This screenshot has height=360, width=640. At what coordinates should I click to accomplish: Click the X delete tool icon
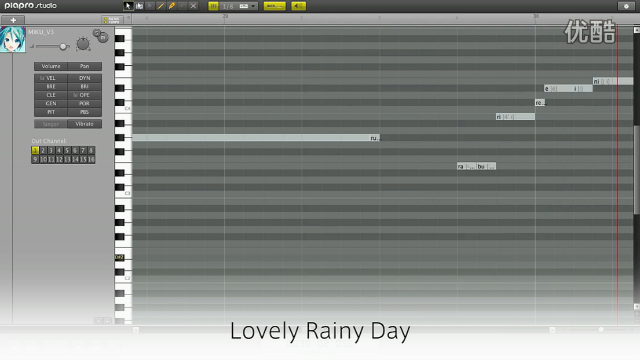[x=193, y=6]
